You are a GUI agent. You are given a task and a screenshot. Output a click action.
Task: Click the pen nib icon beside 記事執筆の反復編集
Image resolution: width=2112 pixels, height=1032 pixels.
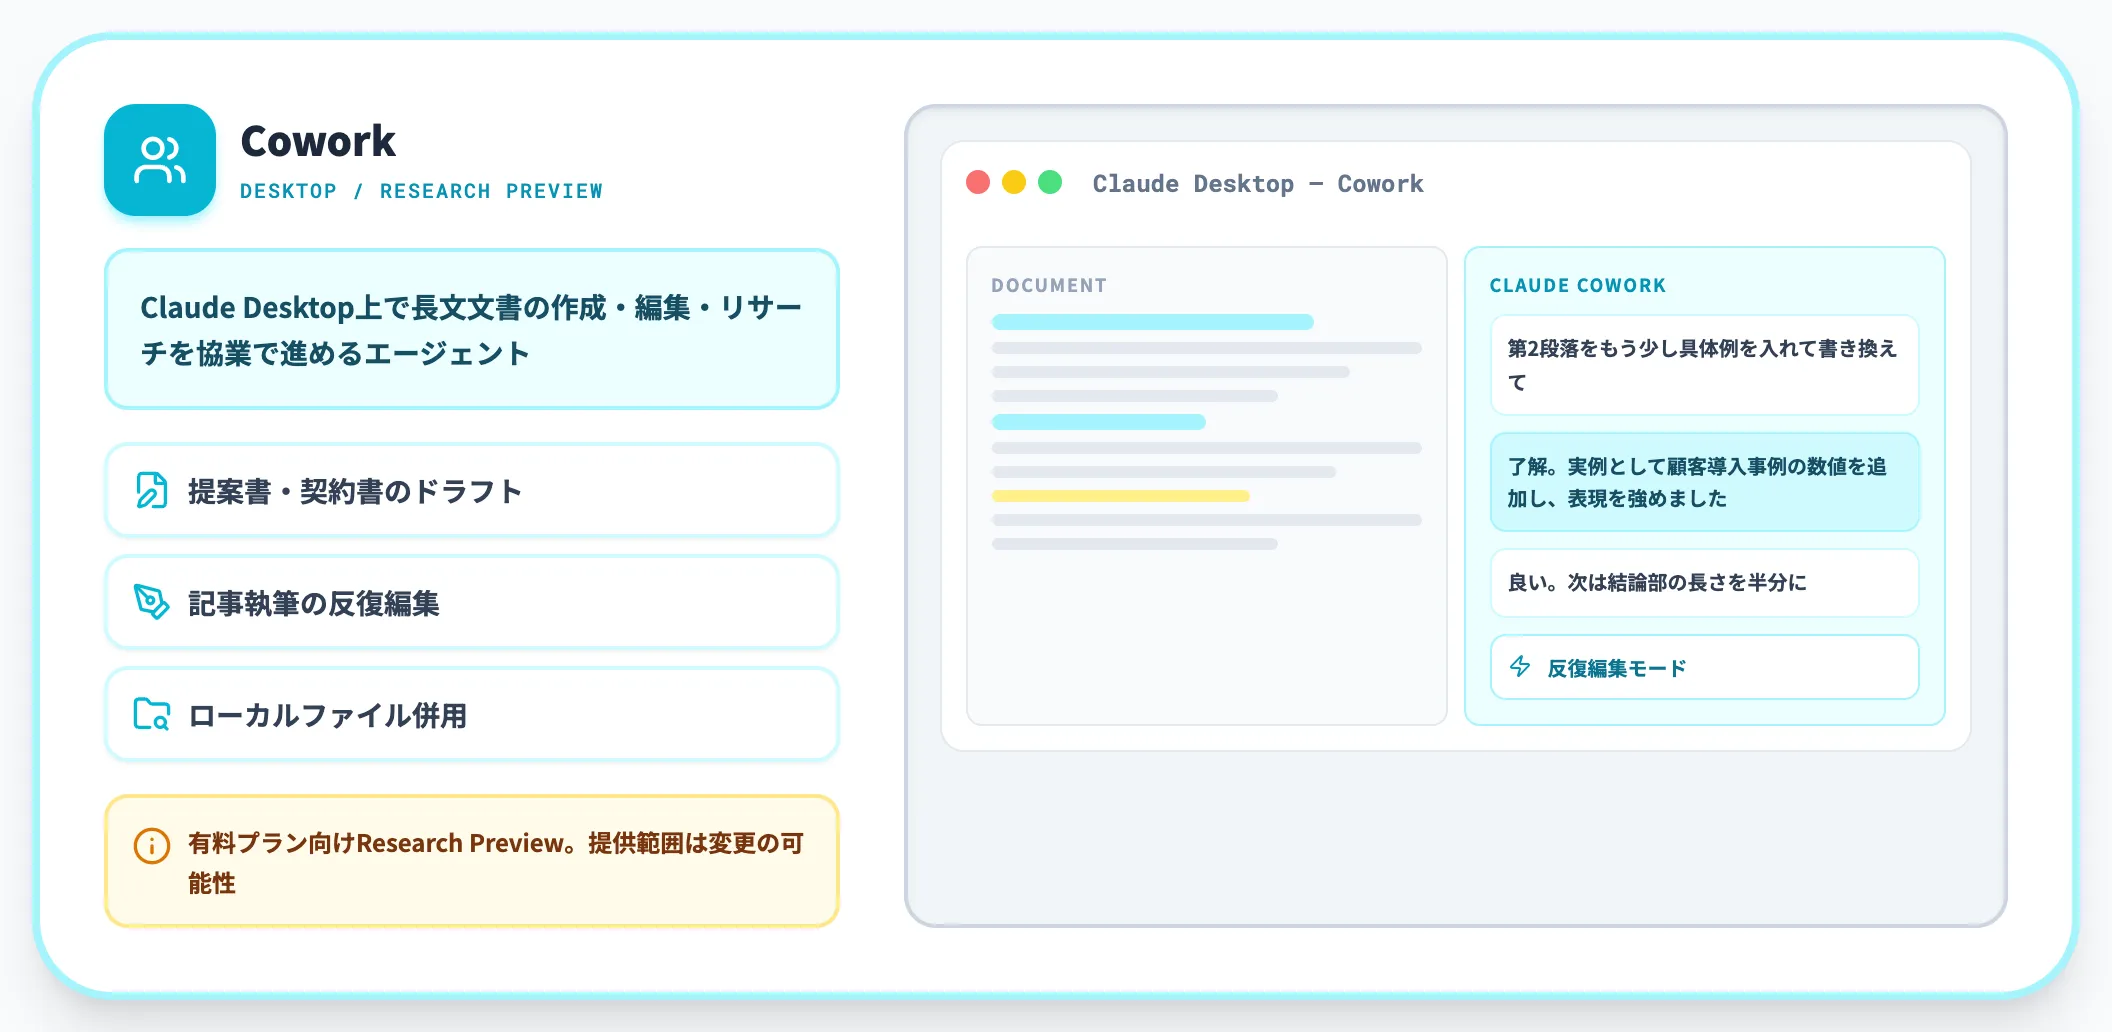pyautogui.click(x=152, y=602)
